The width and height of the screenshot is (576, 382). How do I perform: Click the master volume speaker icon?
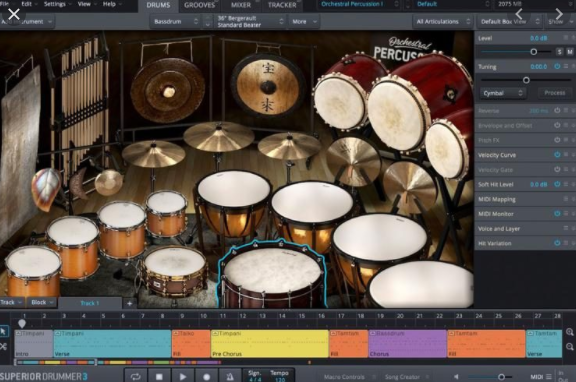(456, 377)
